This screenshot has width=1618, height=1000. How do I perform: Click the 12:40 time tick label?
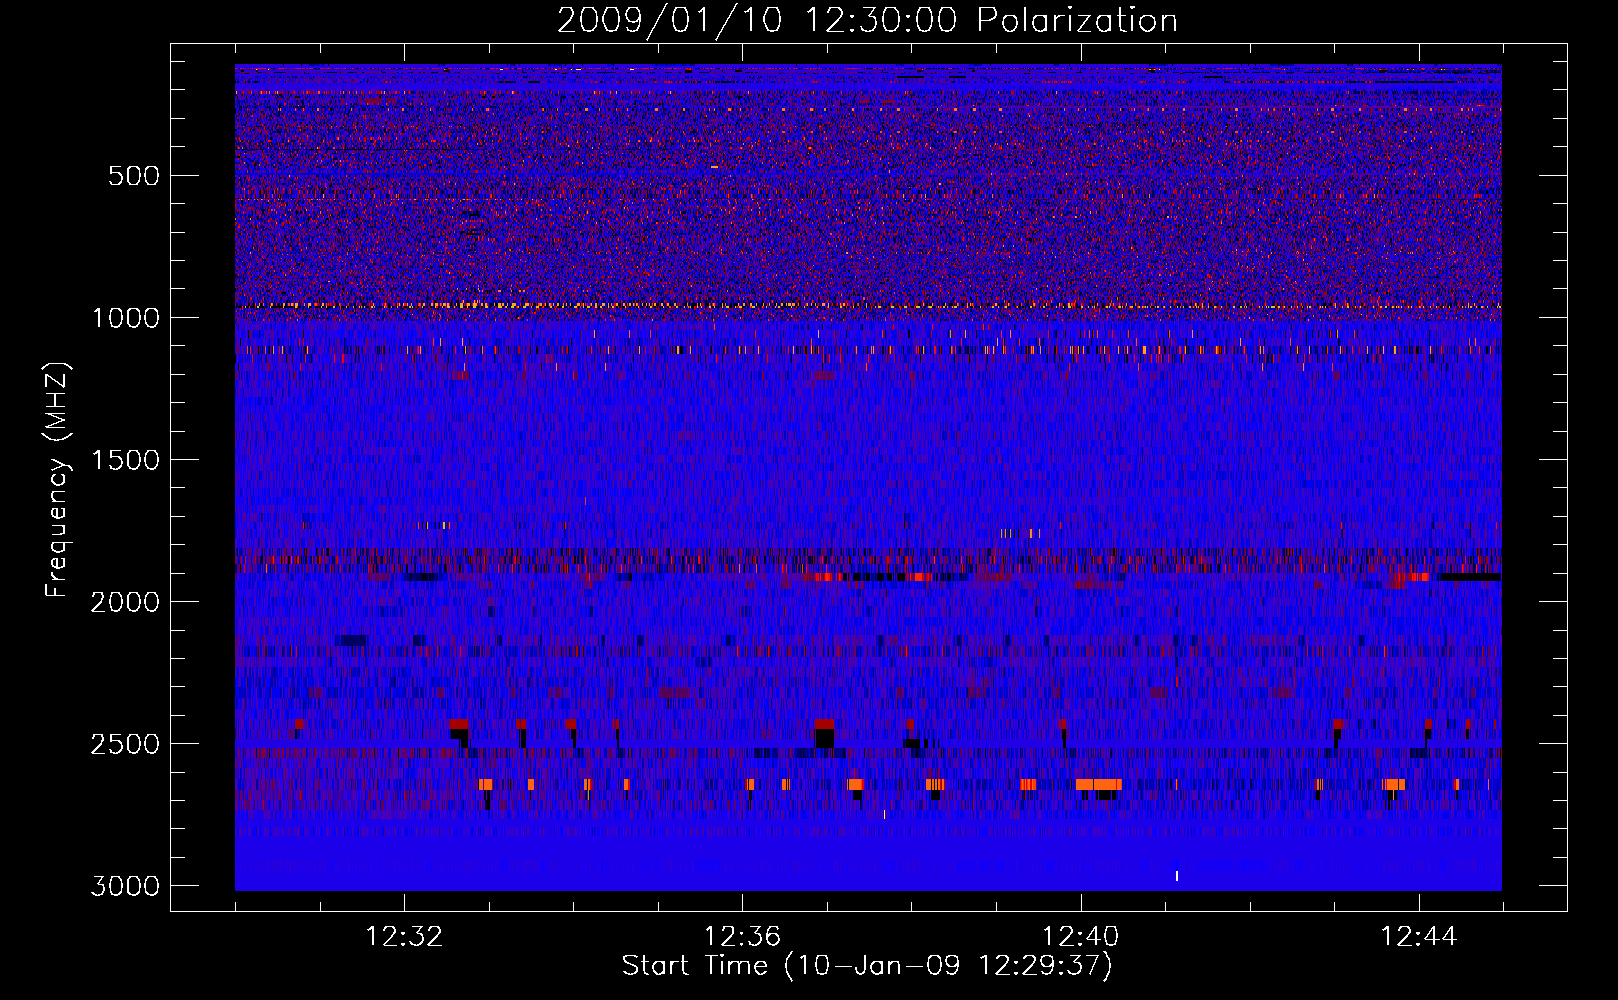click(x=1080, y=937)
